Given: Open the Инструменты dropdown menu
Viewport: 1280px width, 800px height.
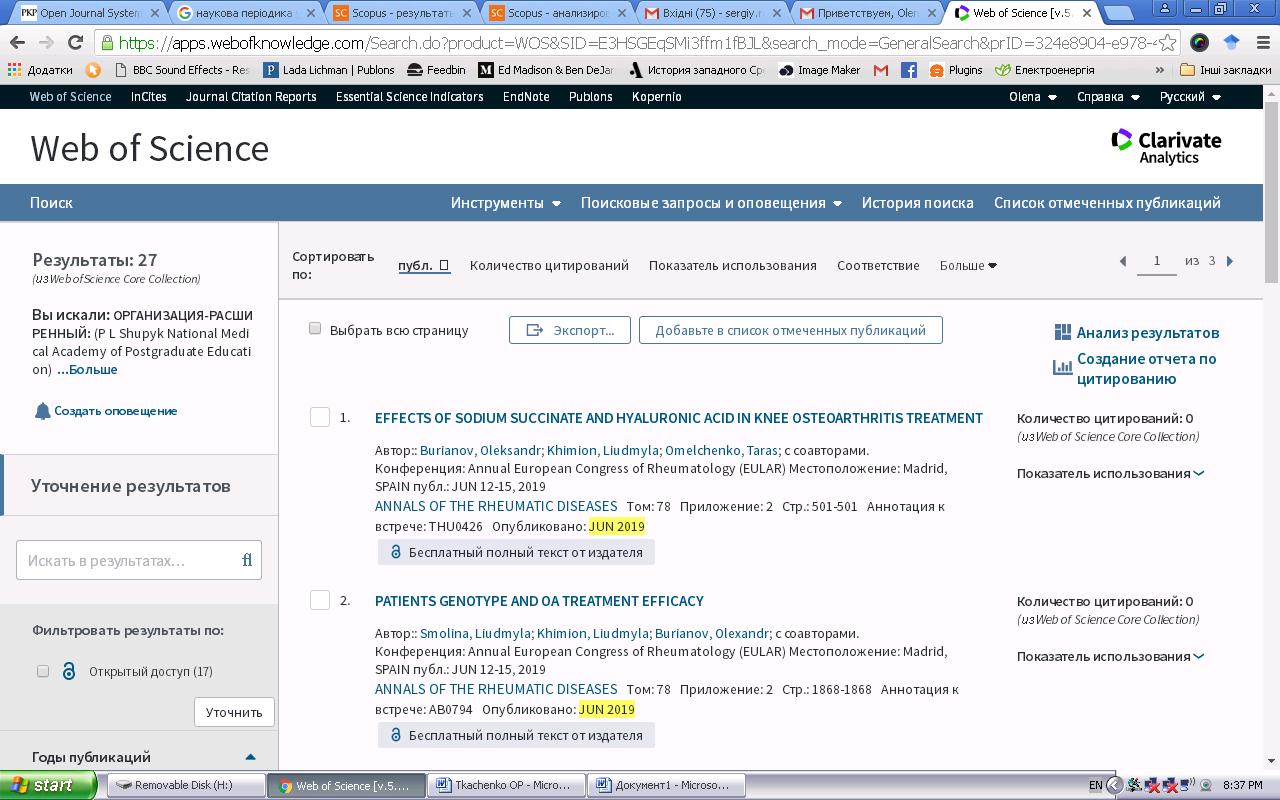Looking at the screenshot, I should tap(505, 202).
